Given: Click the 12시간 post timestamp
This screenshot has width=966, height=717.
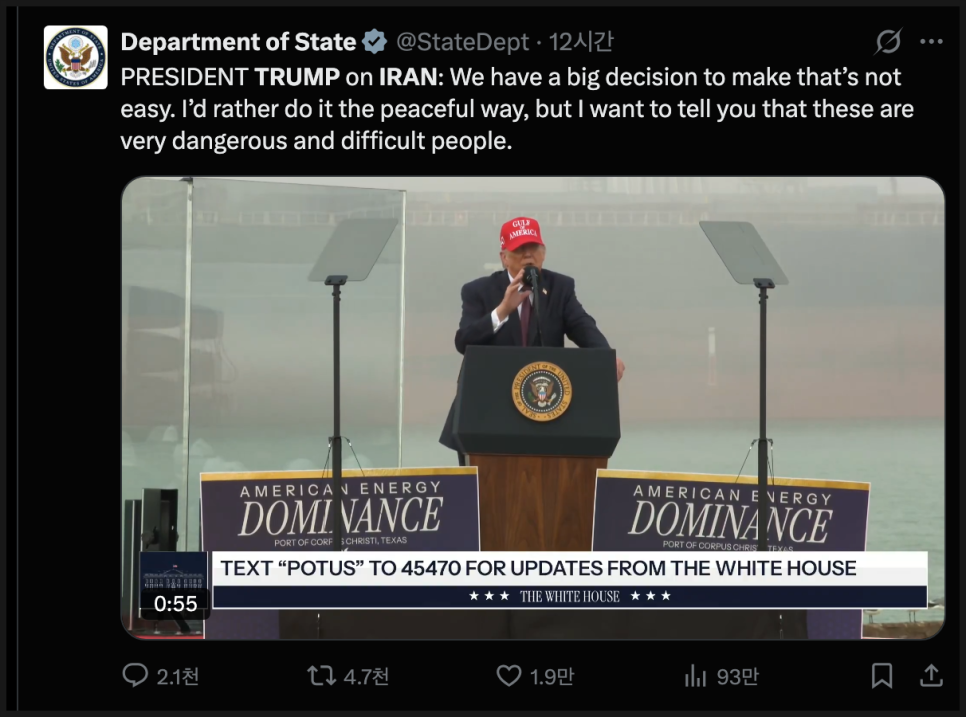Looking at the screenshot, I should click(x=582, y=42).
